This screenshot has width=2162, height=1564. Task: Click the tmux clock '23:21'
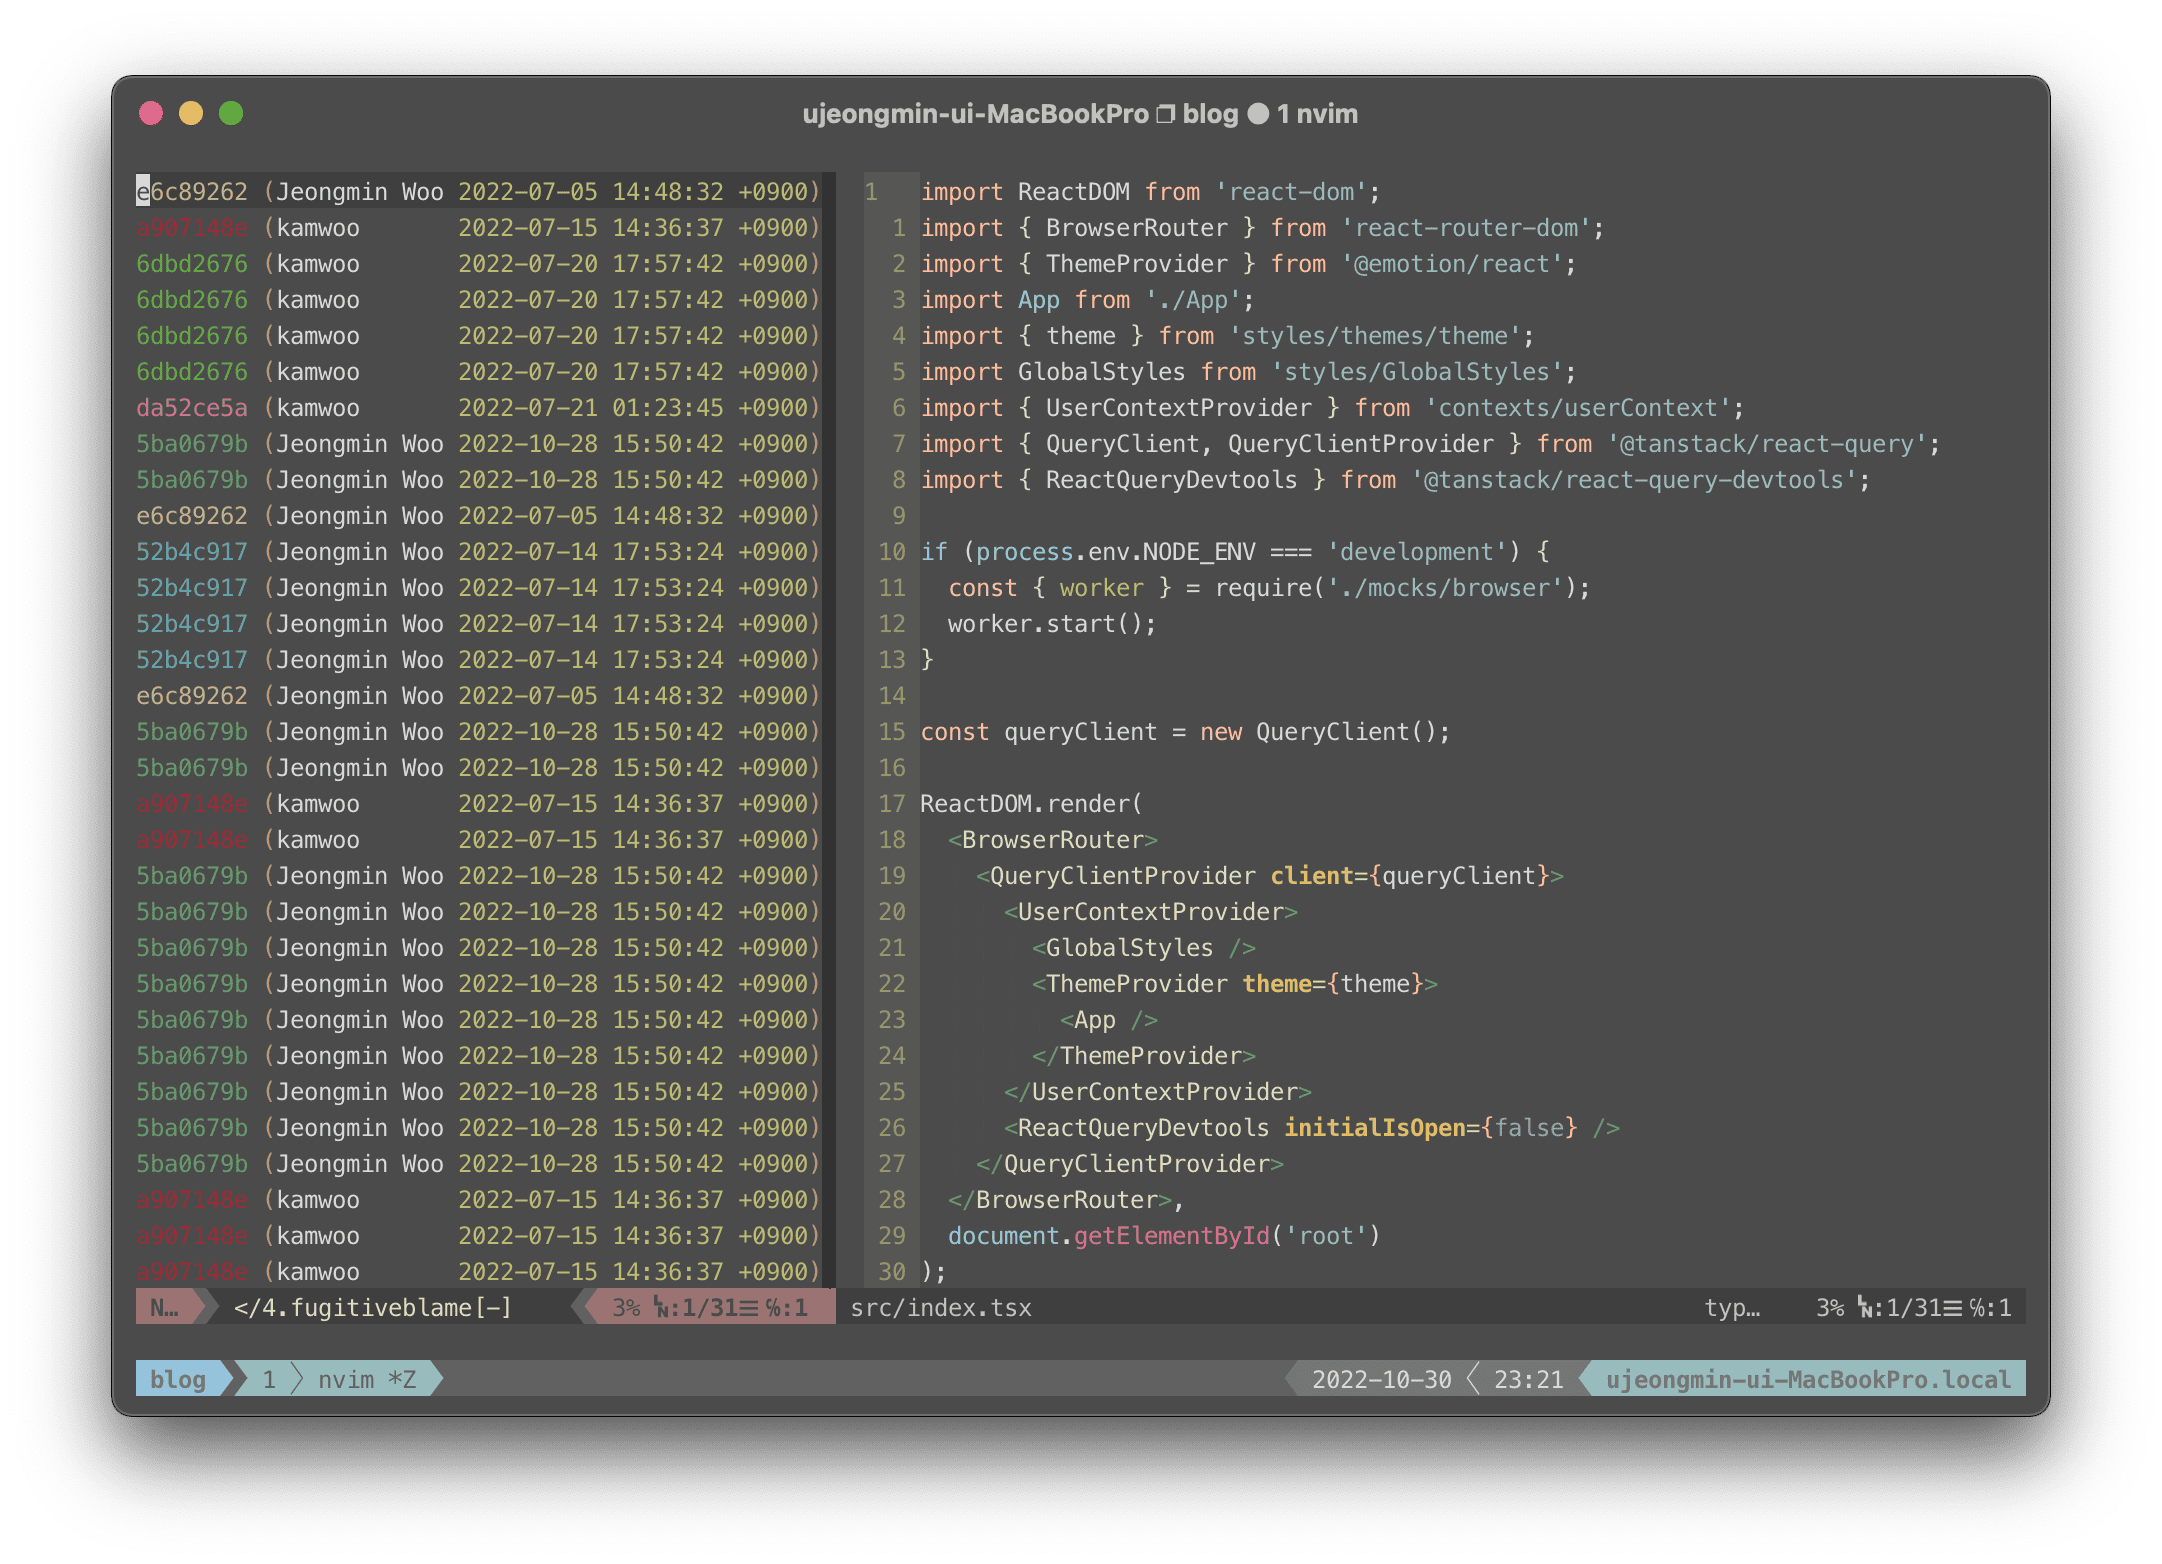1528,1379
